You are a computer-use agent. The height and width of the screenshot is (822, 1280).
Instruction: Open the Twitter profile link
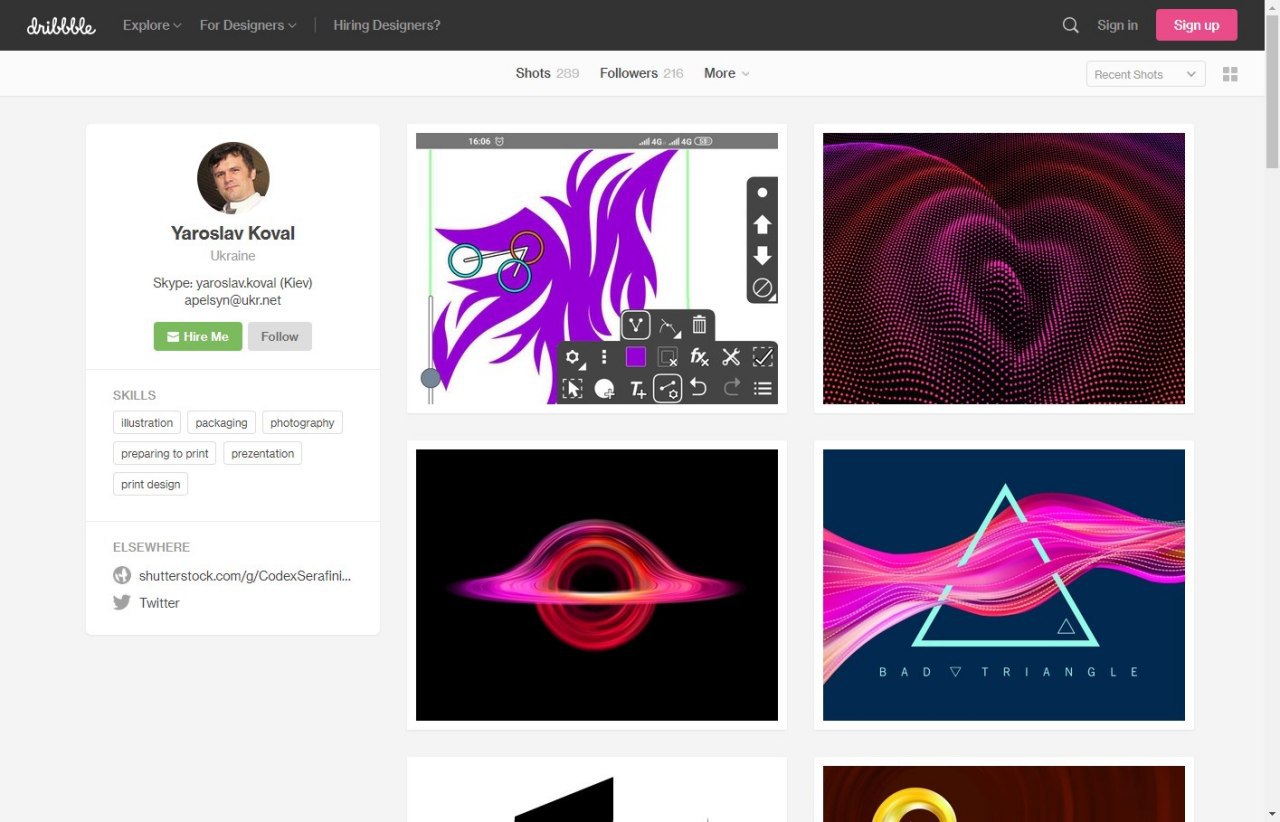[x=159, y=602]
